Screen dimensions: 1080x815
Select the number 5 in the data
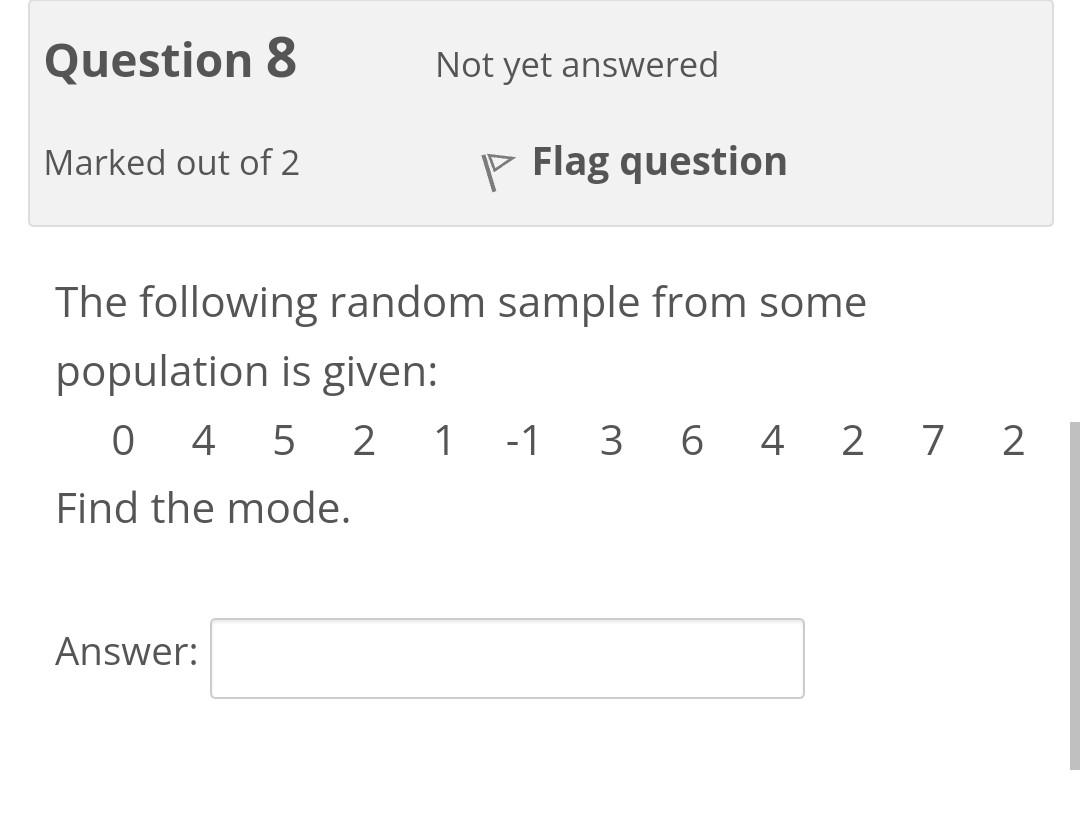(x=283, y=439)
